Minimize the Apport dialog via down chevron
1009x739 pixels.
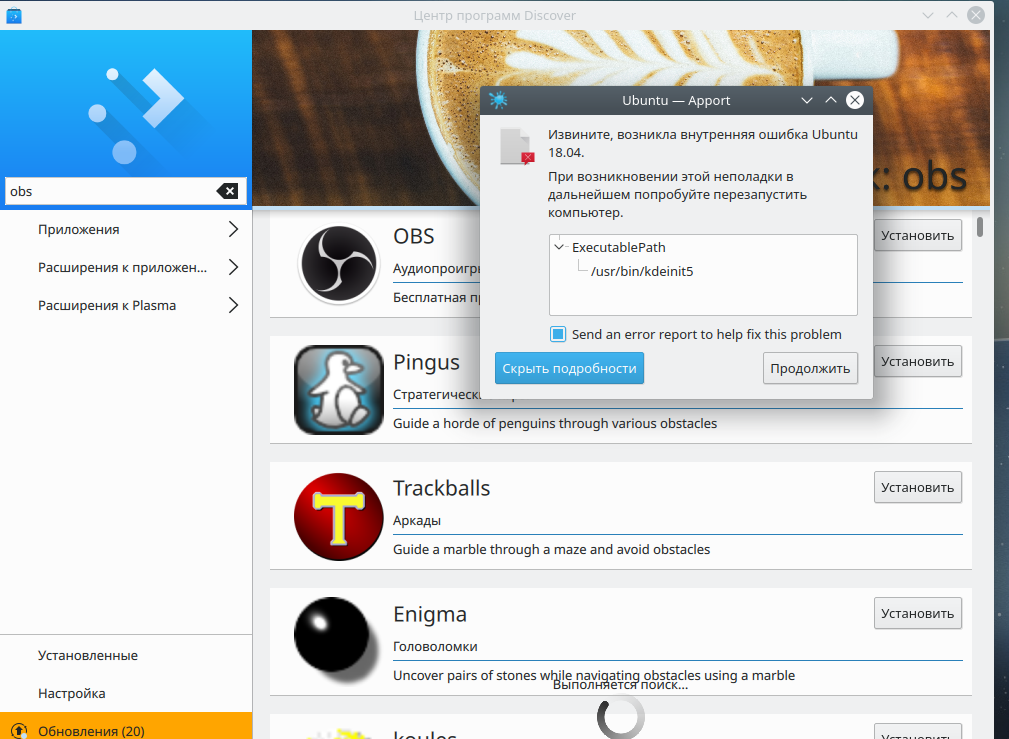click(806, 100)
